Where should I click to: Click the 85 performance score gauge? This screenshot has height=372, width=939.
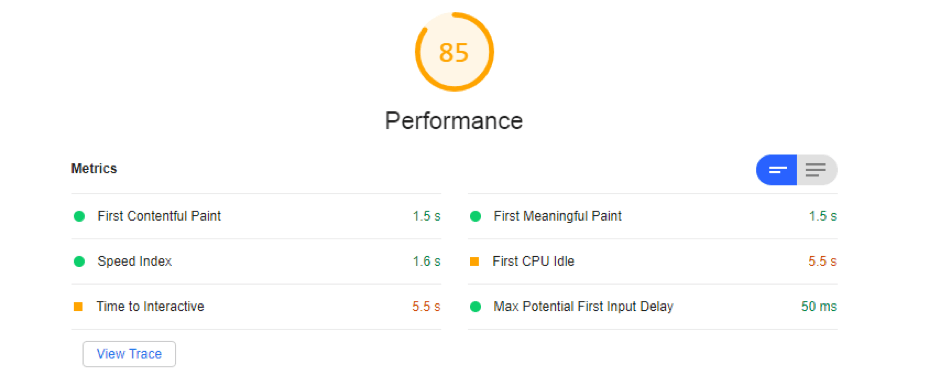[454, 52]
